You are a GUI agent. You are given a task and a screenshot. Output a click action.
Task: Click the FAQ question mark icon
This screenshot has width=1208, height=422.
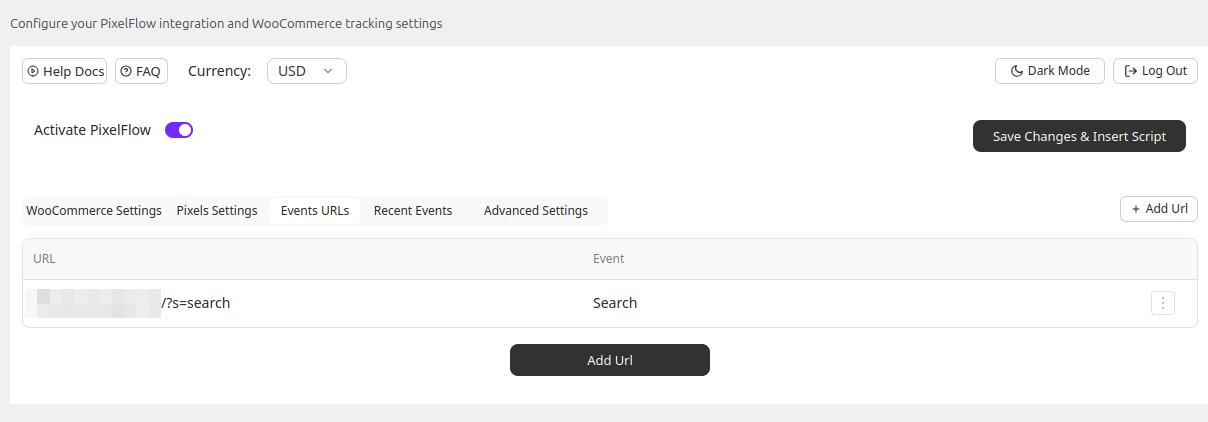[x=126, y=71]
